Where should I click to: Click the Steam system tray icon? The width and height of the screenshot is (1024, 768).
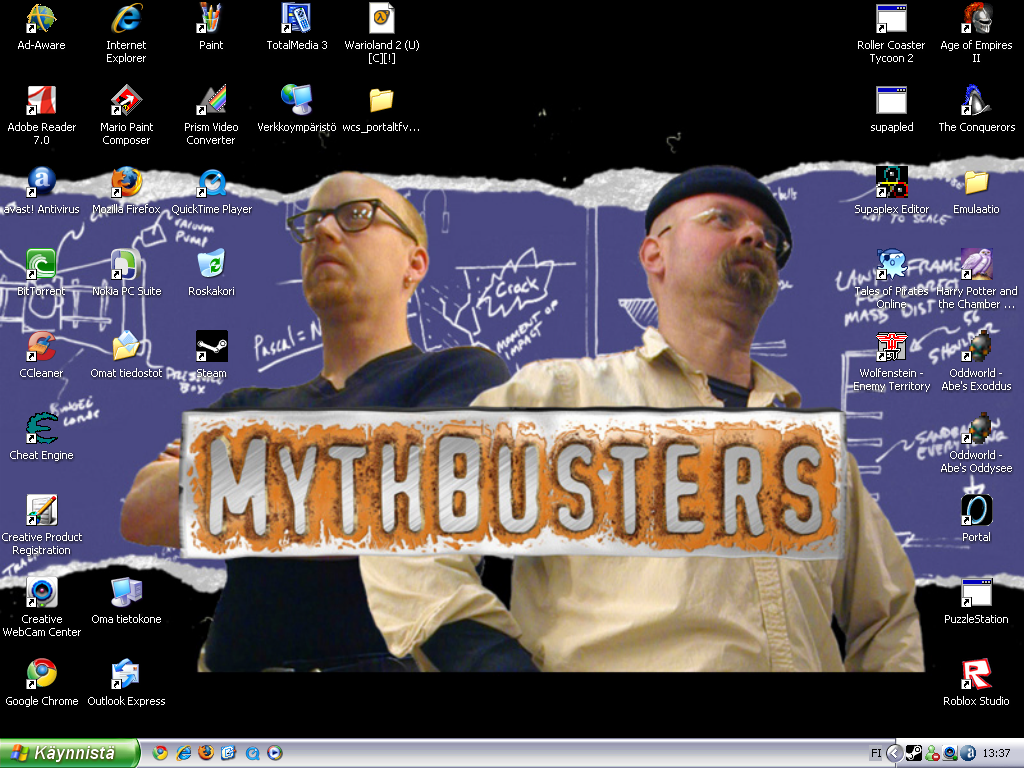[914, 754]
